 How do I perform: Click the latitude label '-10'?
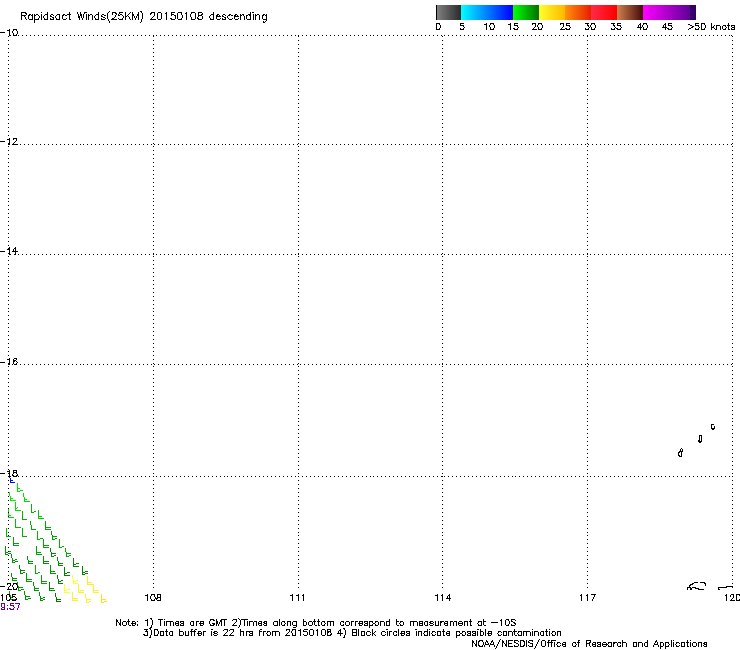click(x=9, y=32)
